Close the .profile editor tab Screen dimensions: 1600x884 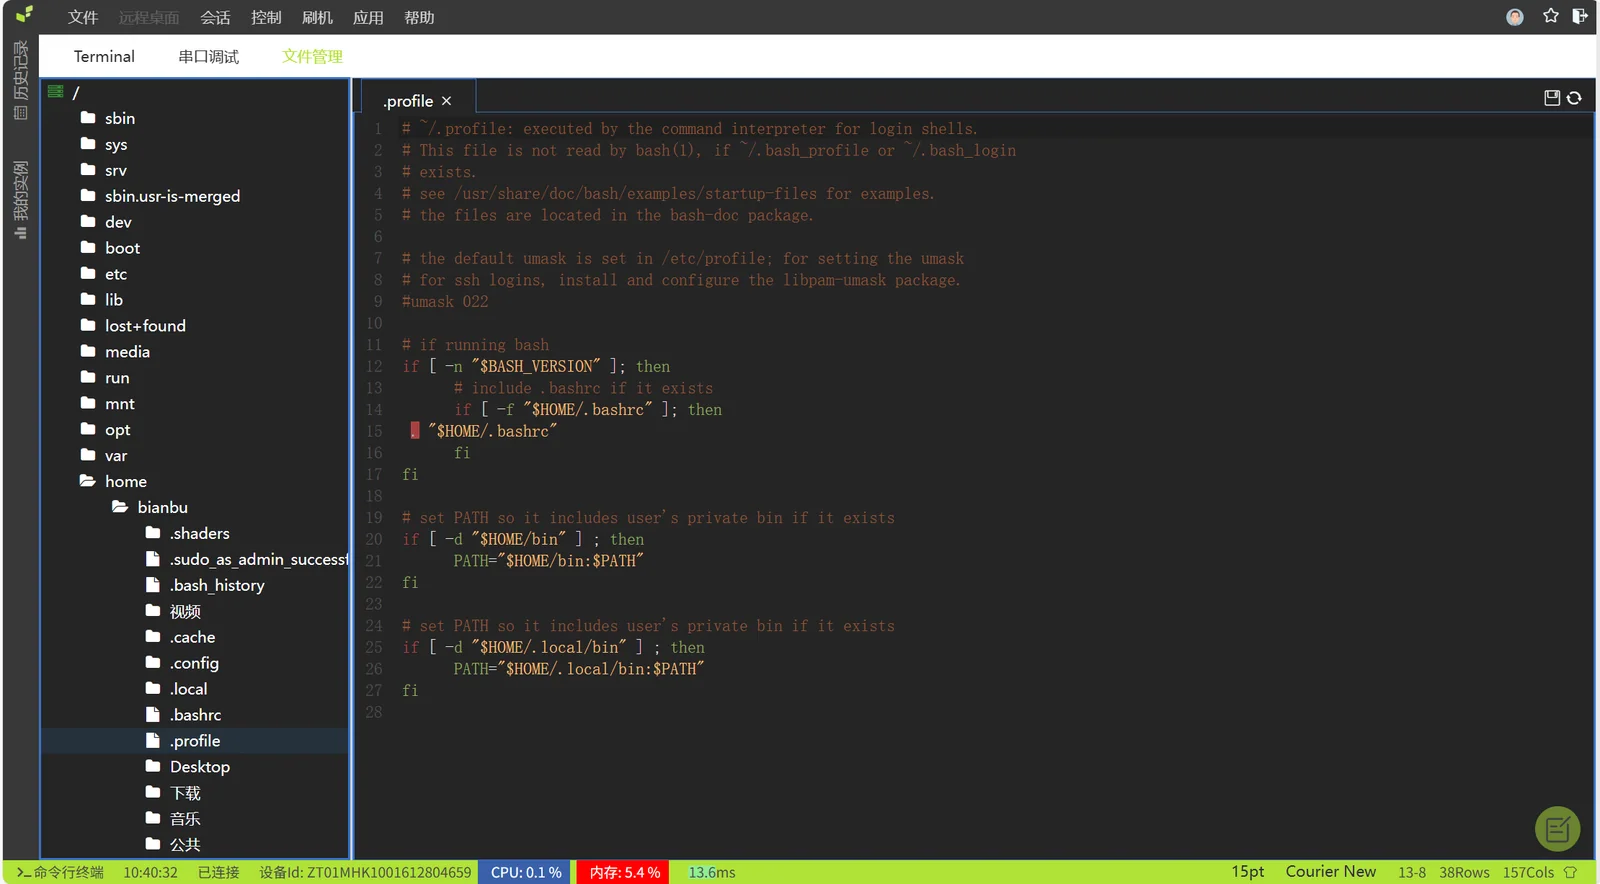click(446, 101)
